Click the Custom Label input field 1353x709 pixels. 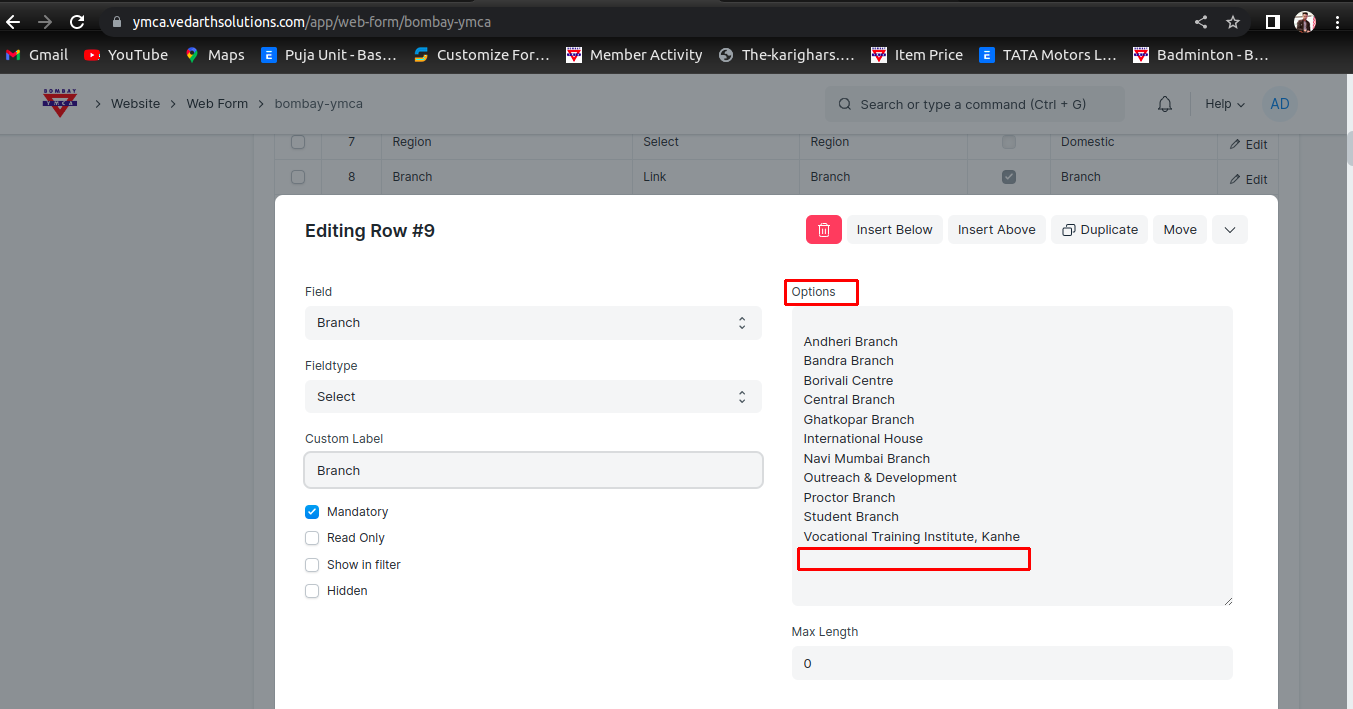pos(533,470)
